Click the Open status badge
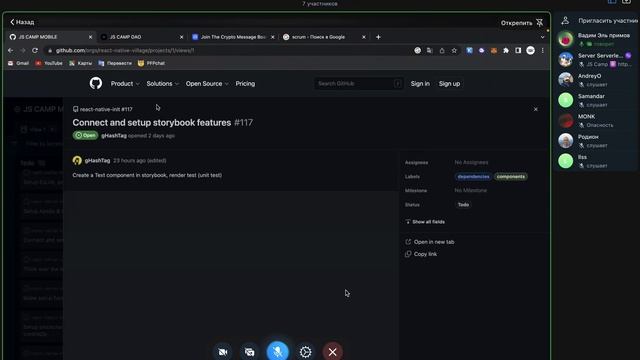The image size is (640, 360). point(85,135)
